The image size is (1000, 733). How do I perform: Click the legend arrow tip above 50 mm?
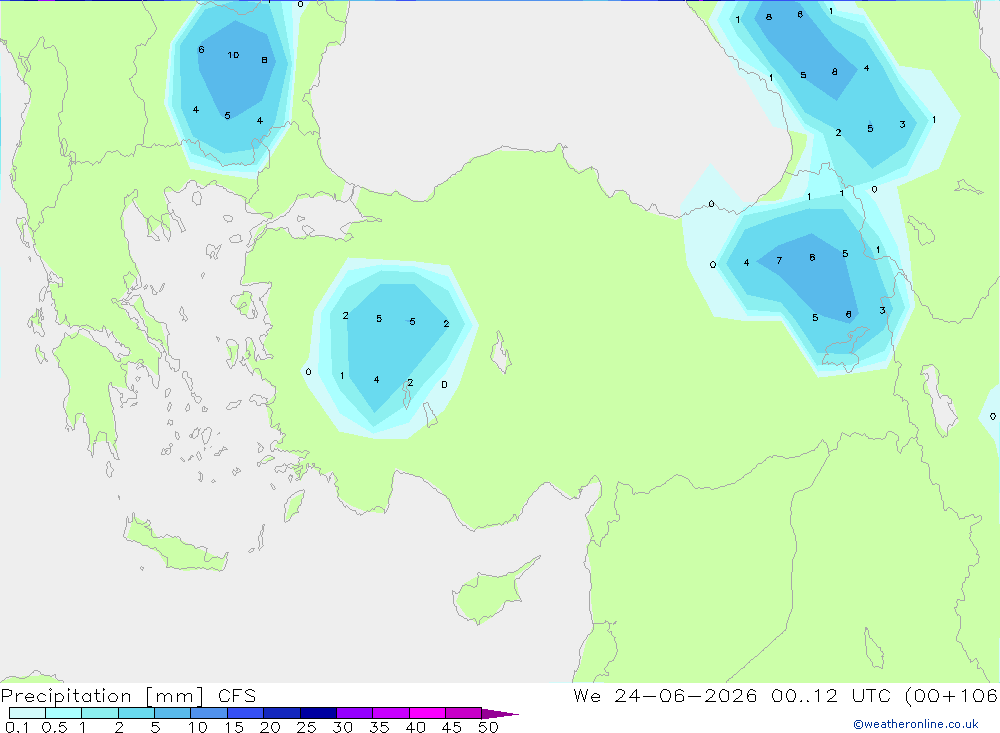499,713
